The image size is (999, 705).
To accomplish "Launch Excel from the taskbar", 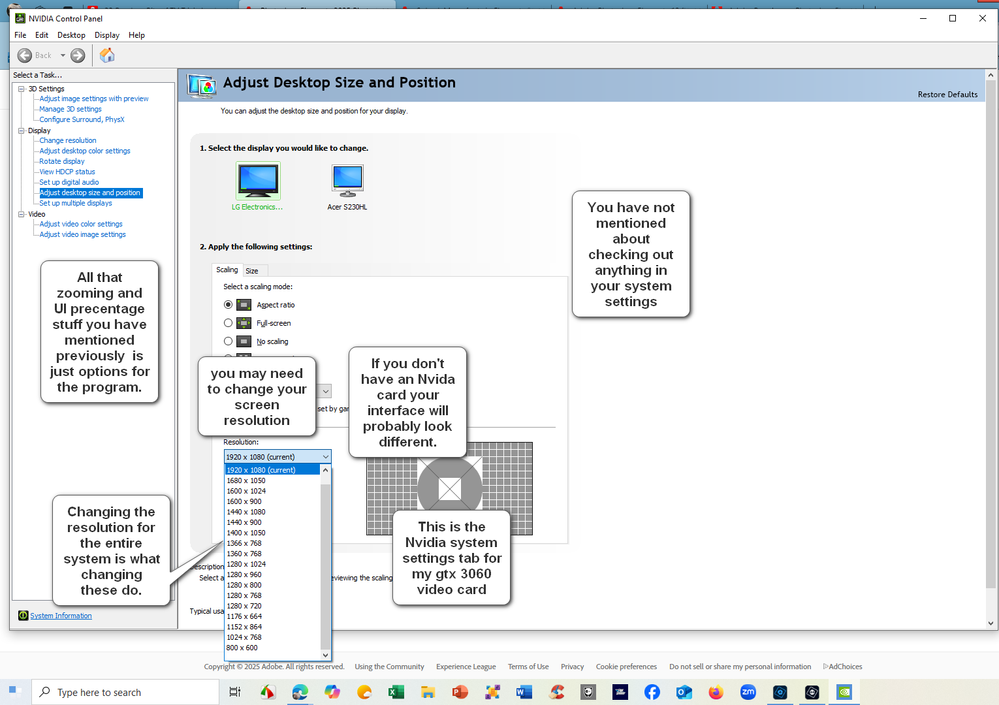I will click(396, 692).
